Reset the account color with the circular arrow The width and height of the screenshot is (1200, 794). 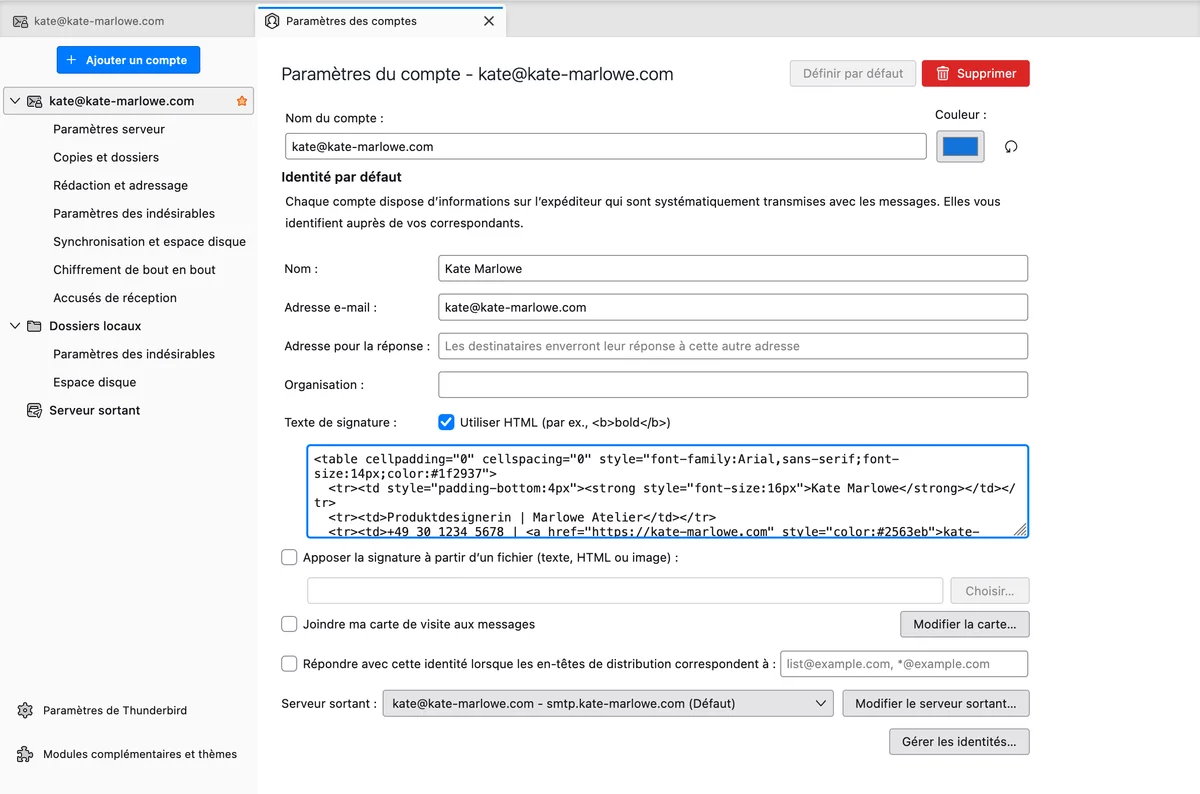1011,147
